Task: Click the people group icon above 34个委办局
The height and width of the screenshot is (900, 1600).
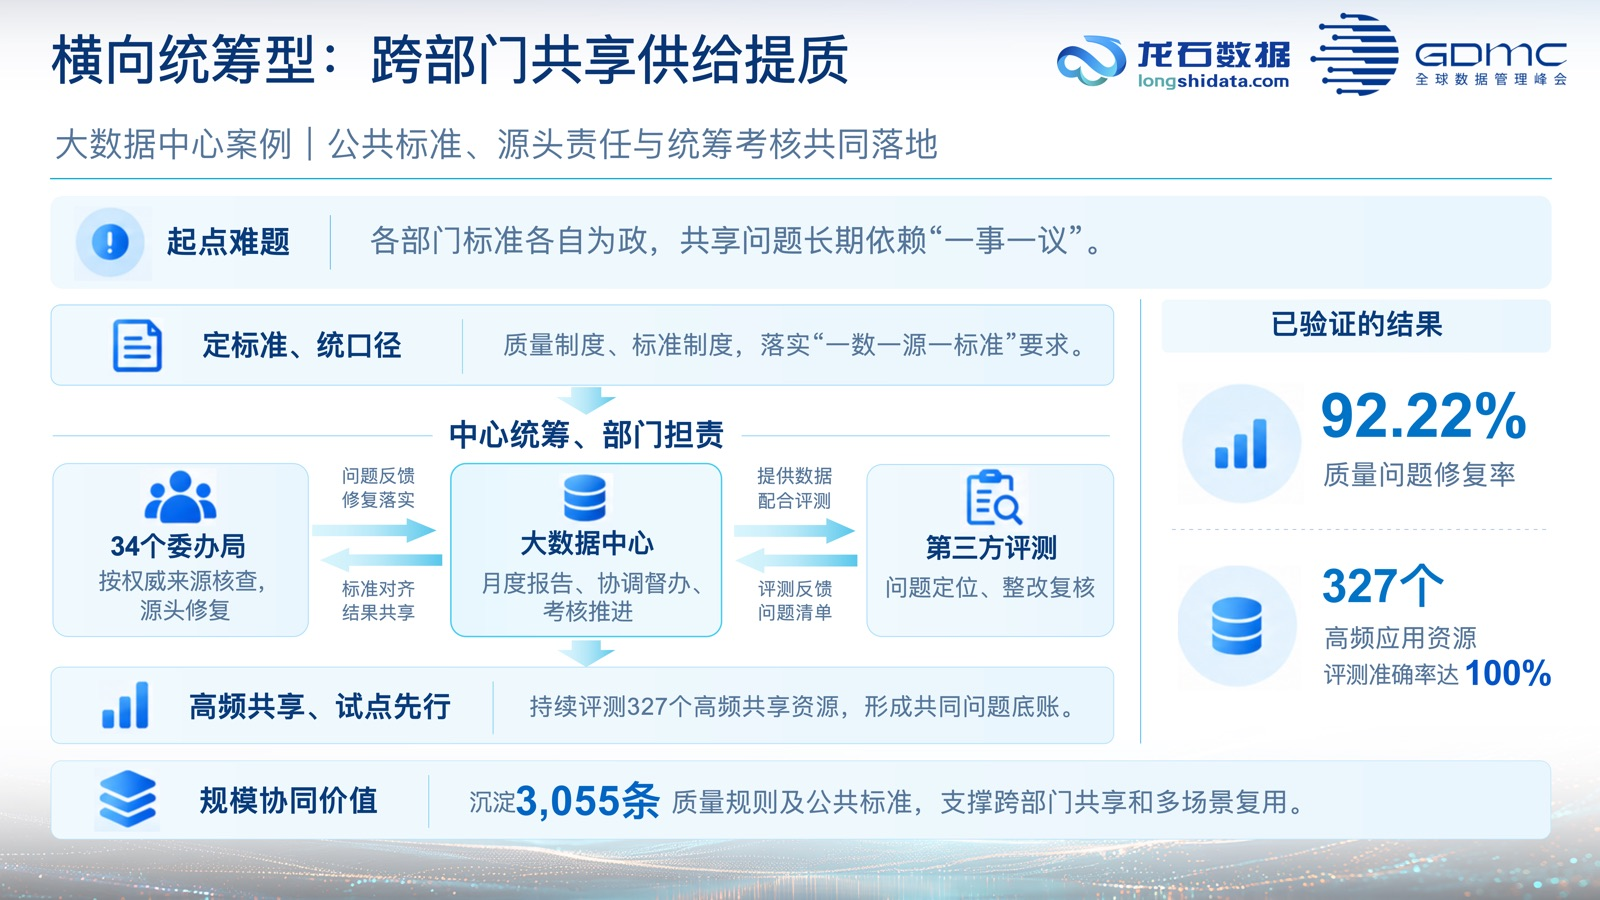Action: pyautogui.click(x=180, y=497)
